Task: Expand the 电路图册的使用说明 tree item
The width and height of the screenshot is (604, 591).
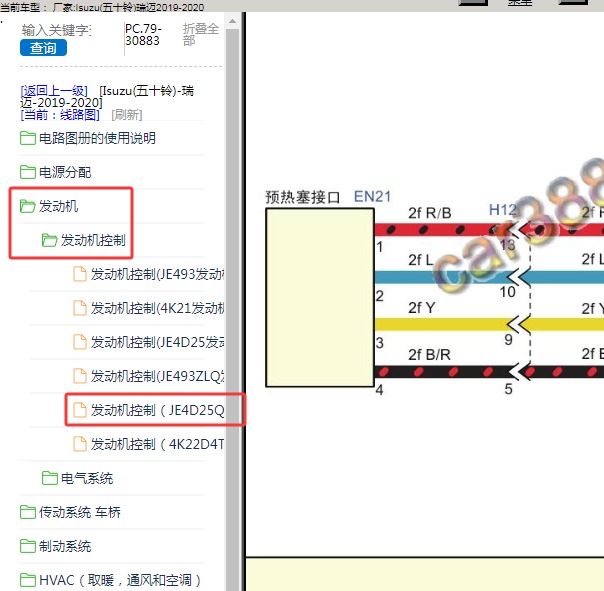Action: click(x=97, y=138)
